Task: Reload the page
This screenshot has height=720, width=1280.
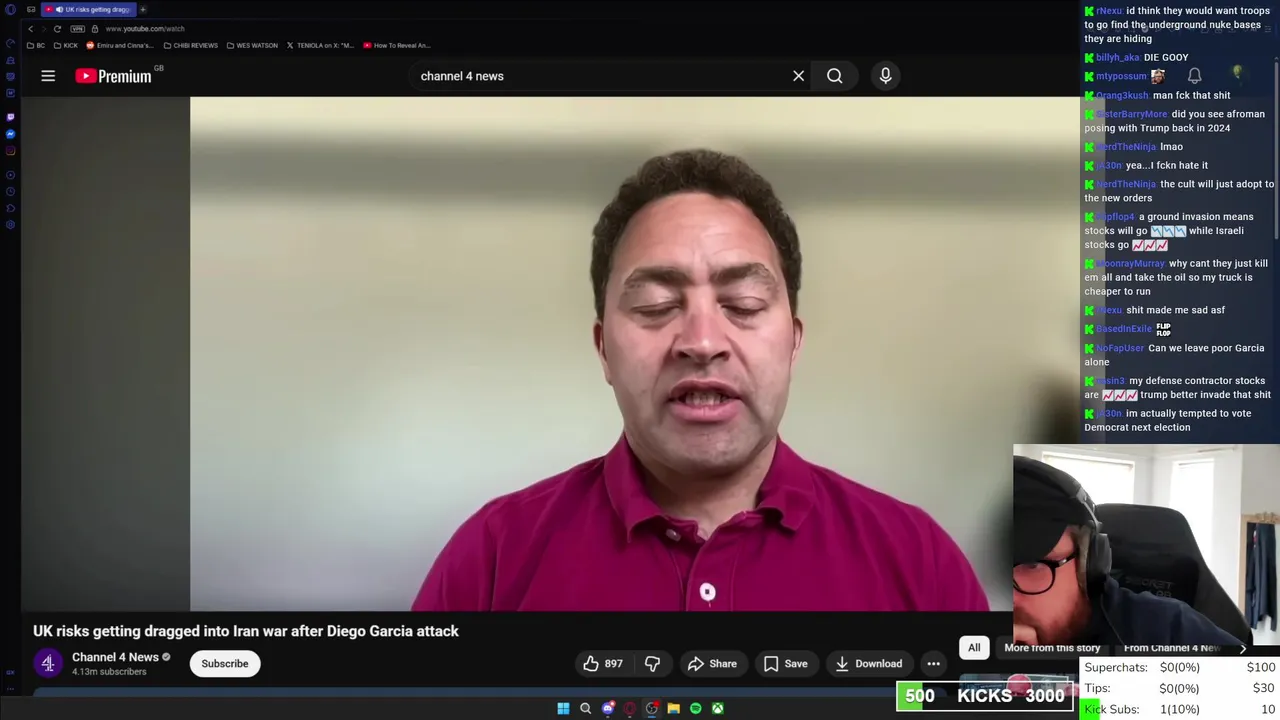Action: point(57,29)
